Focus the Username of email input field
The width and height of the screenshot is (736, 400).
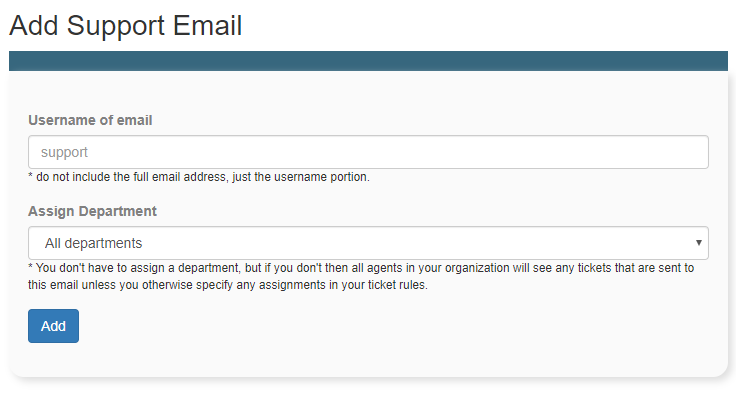click(368, 152)
